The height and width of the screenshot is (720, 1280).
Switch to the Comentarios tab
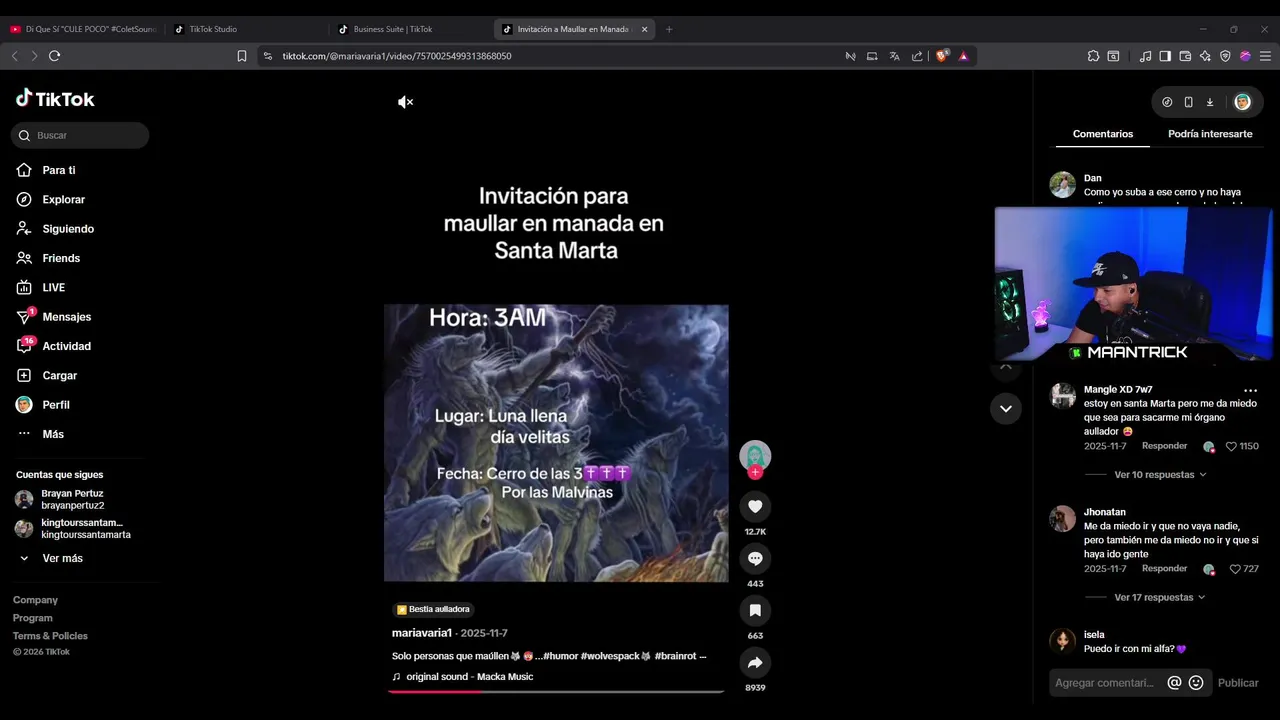(x=1103, y=134)
